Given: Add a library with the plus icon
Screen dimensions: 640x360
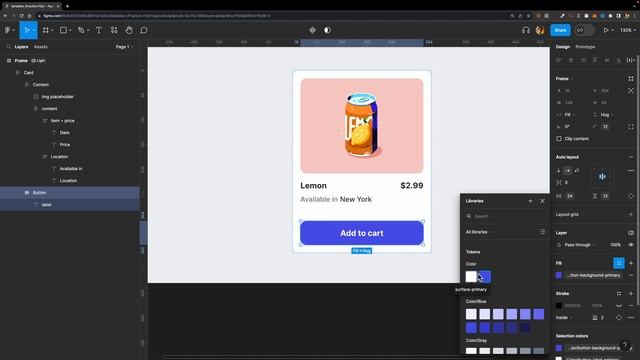Looking at the screenshot, I should coord(530,201).
